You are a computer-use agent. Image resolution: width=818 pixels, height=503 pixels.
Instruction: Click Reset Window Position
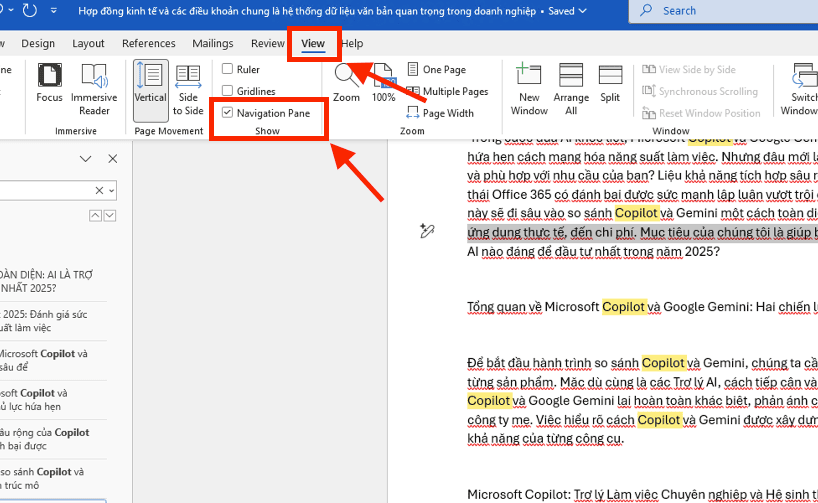coord(701,113)
